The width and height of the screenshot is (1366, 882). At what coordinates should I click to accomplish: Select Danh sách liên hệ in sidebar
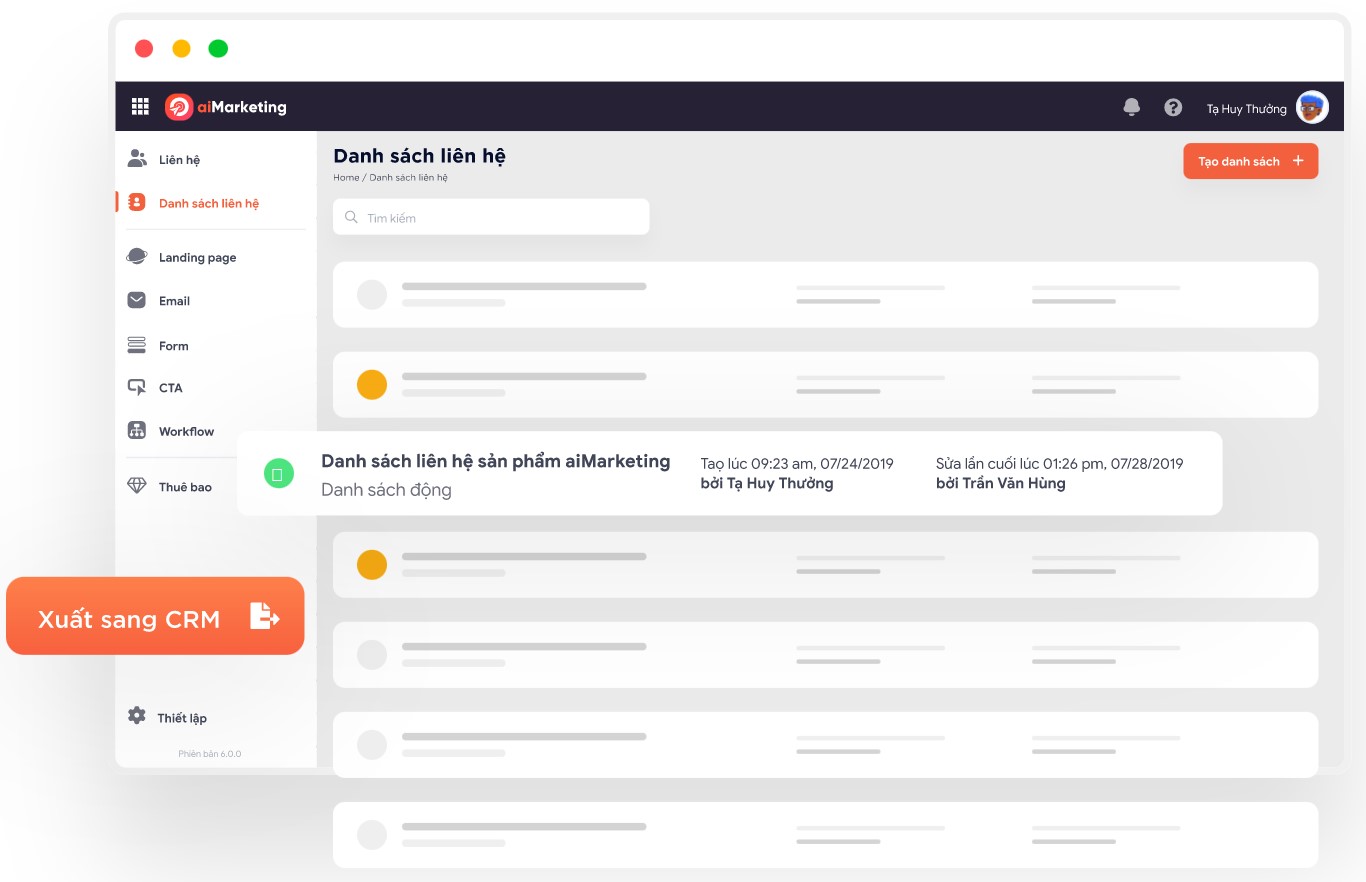coord(209,203)
